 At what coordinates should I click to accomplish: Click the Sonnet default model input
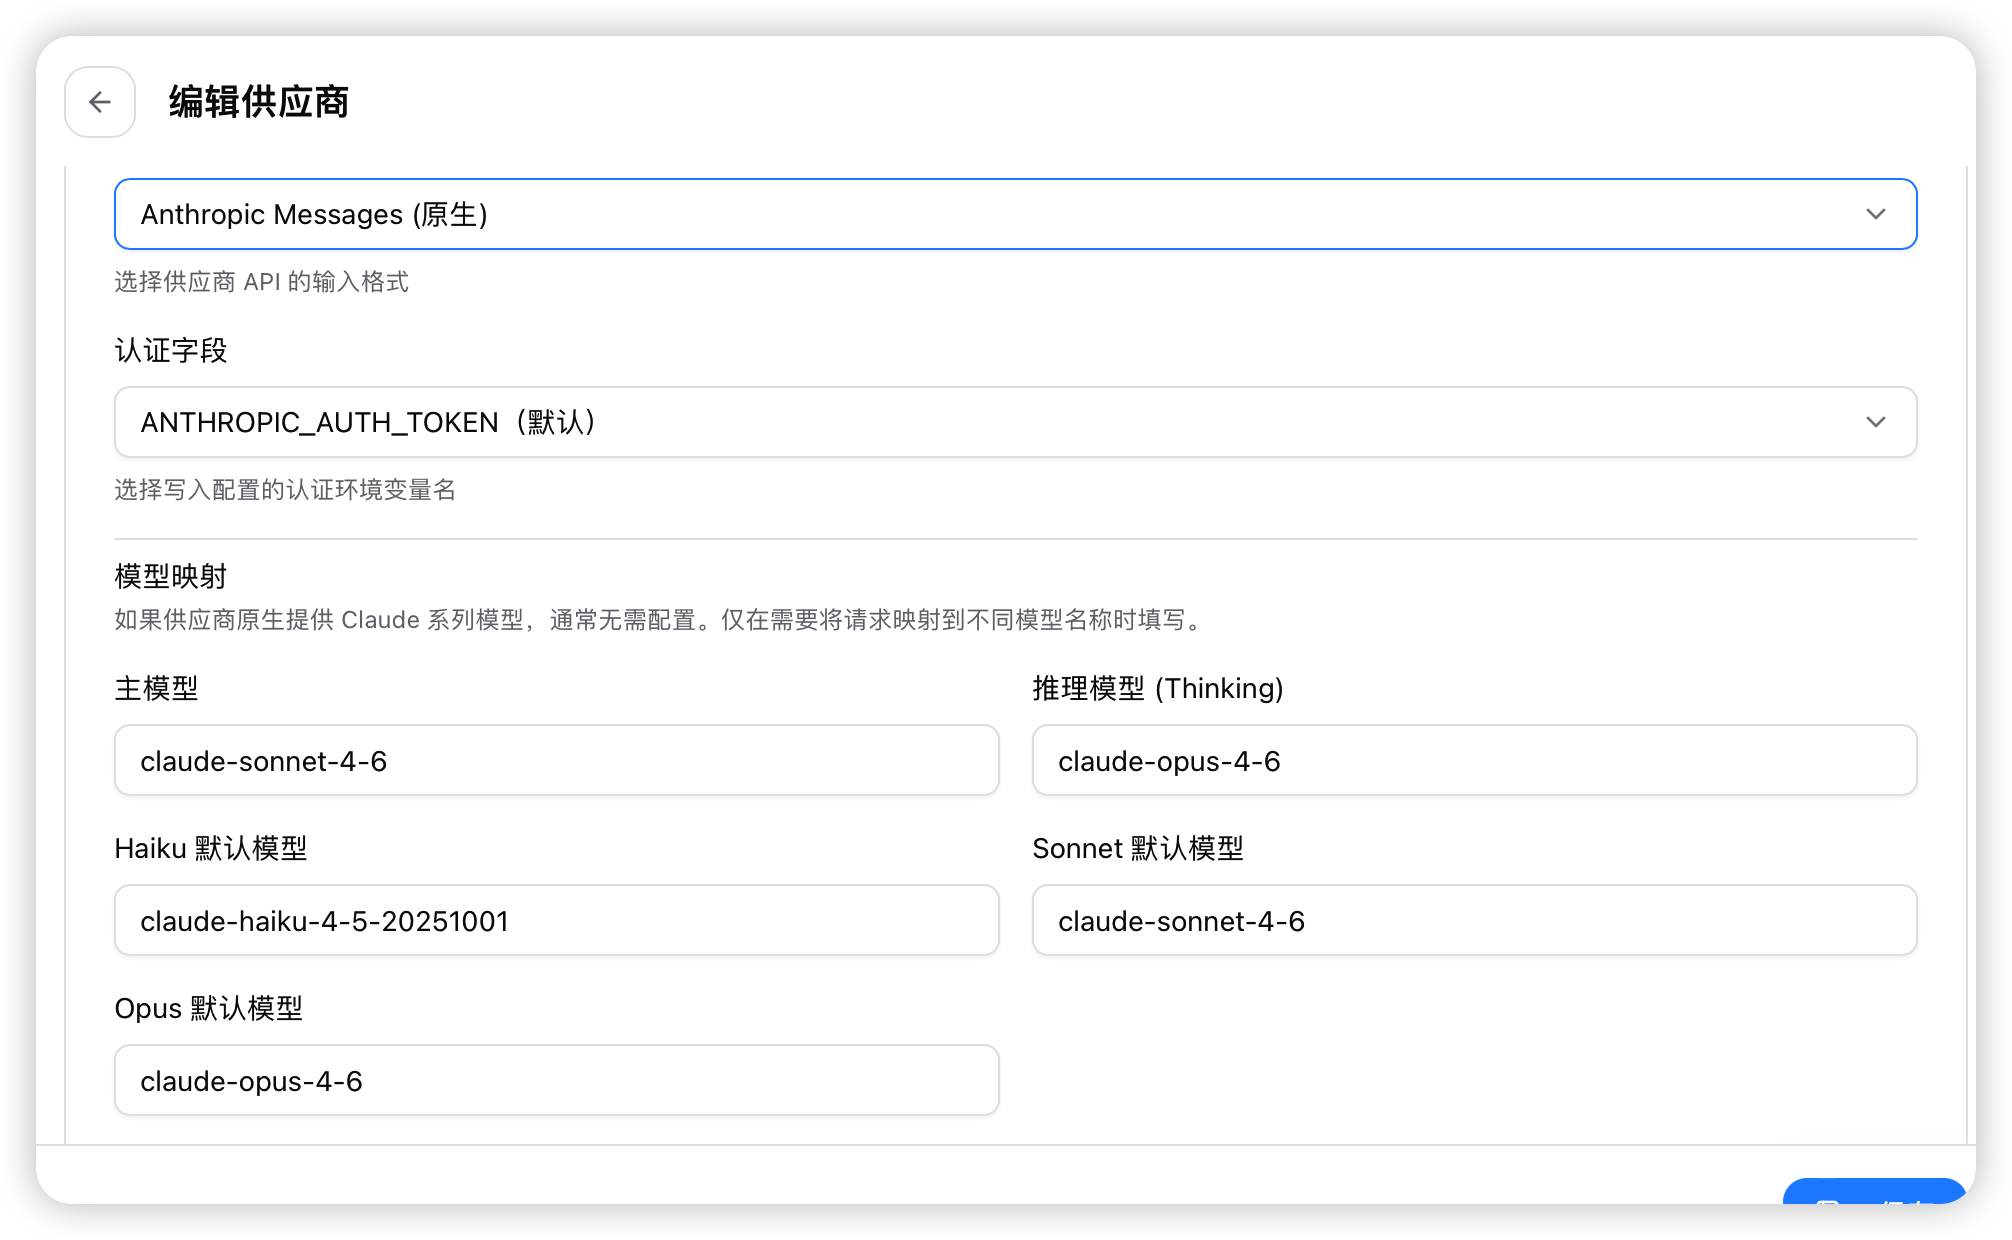tap(1474, 921)
